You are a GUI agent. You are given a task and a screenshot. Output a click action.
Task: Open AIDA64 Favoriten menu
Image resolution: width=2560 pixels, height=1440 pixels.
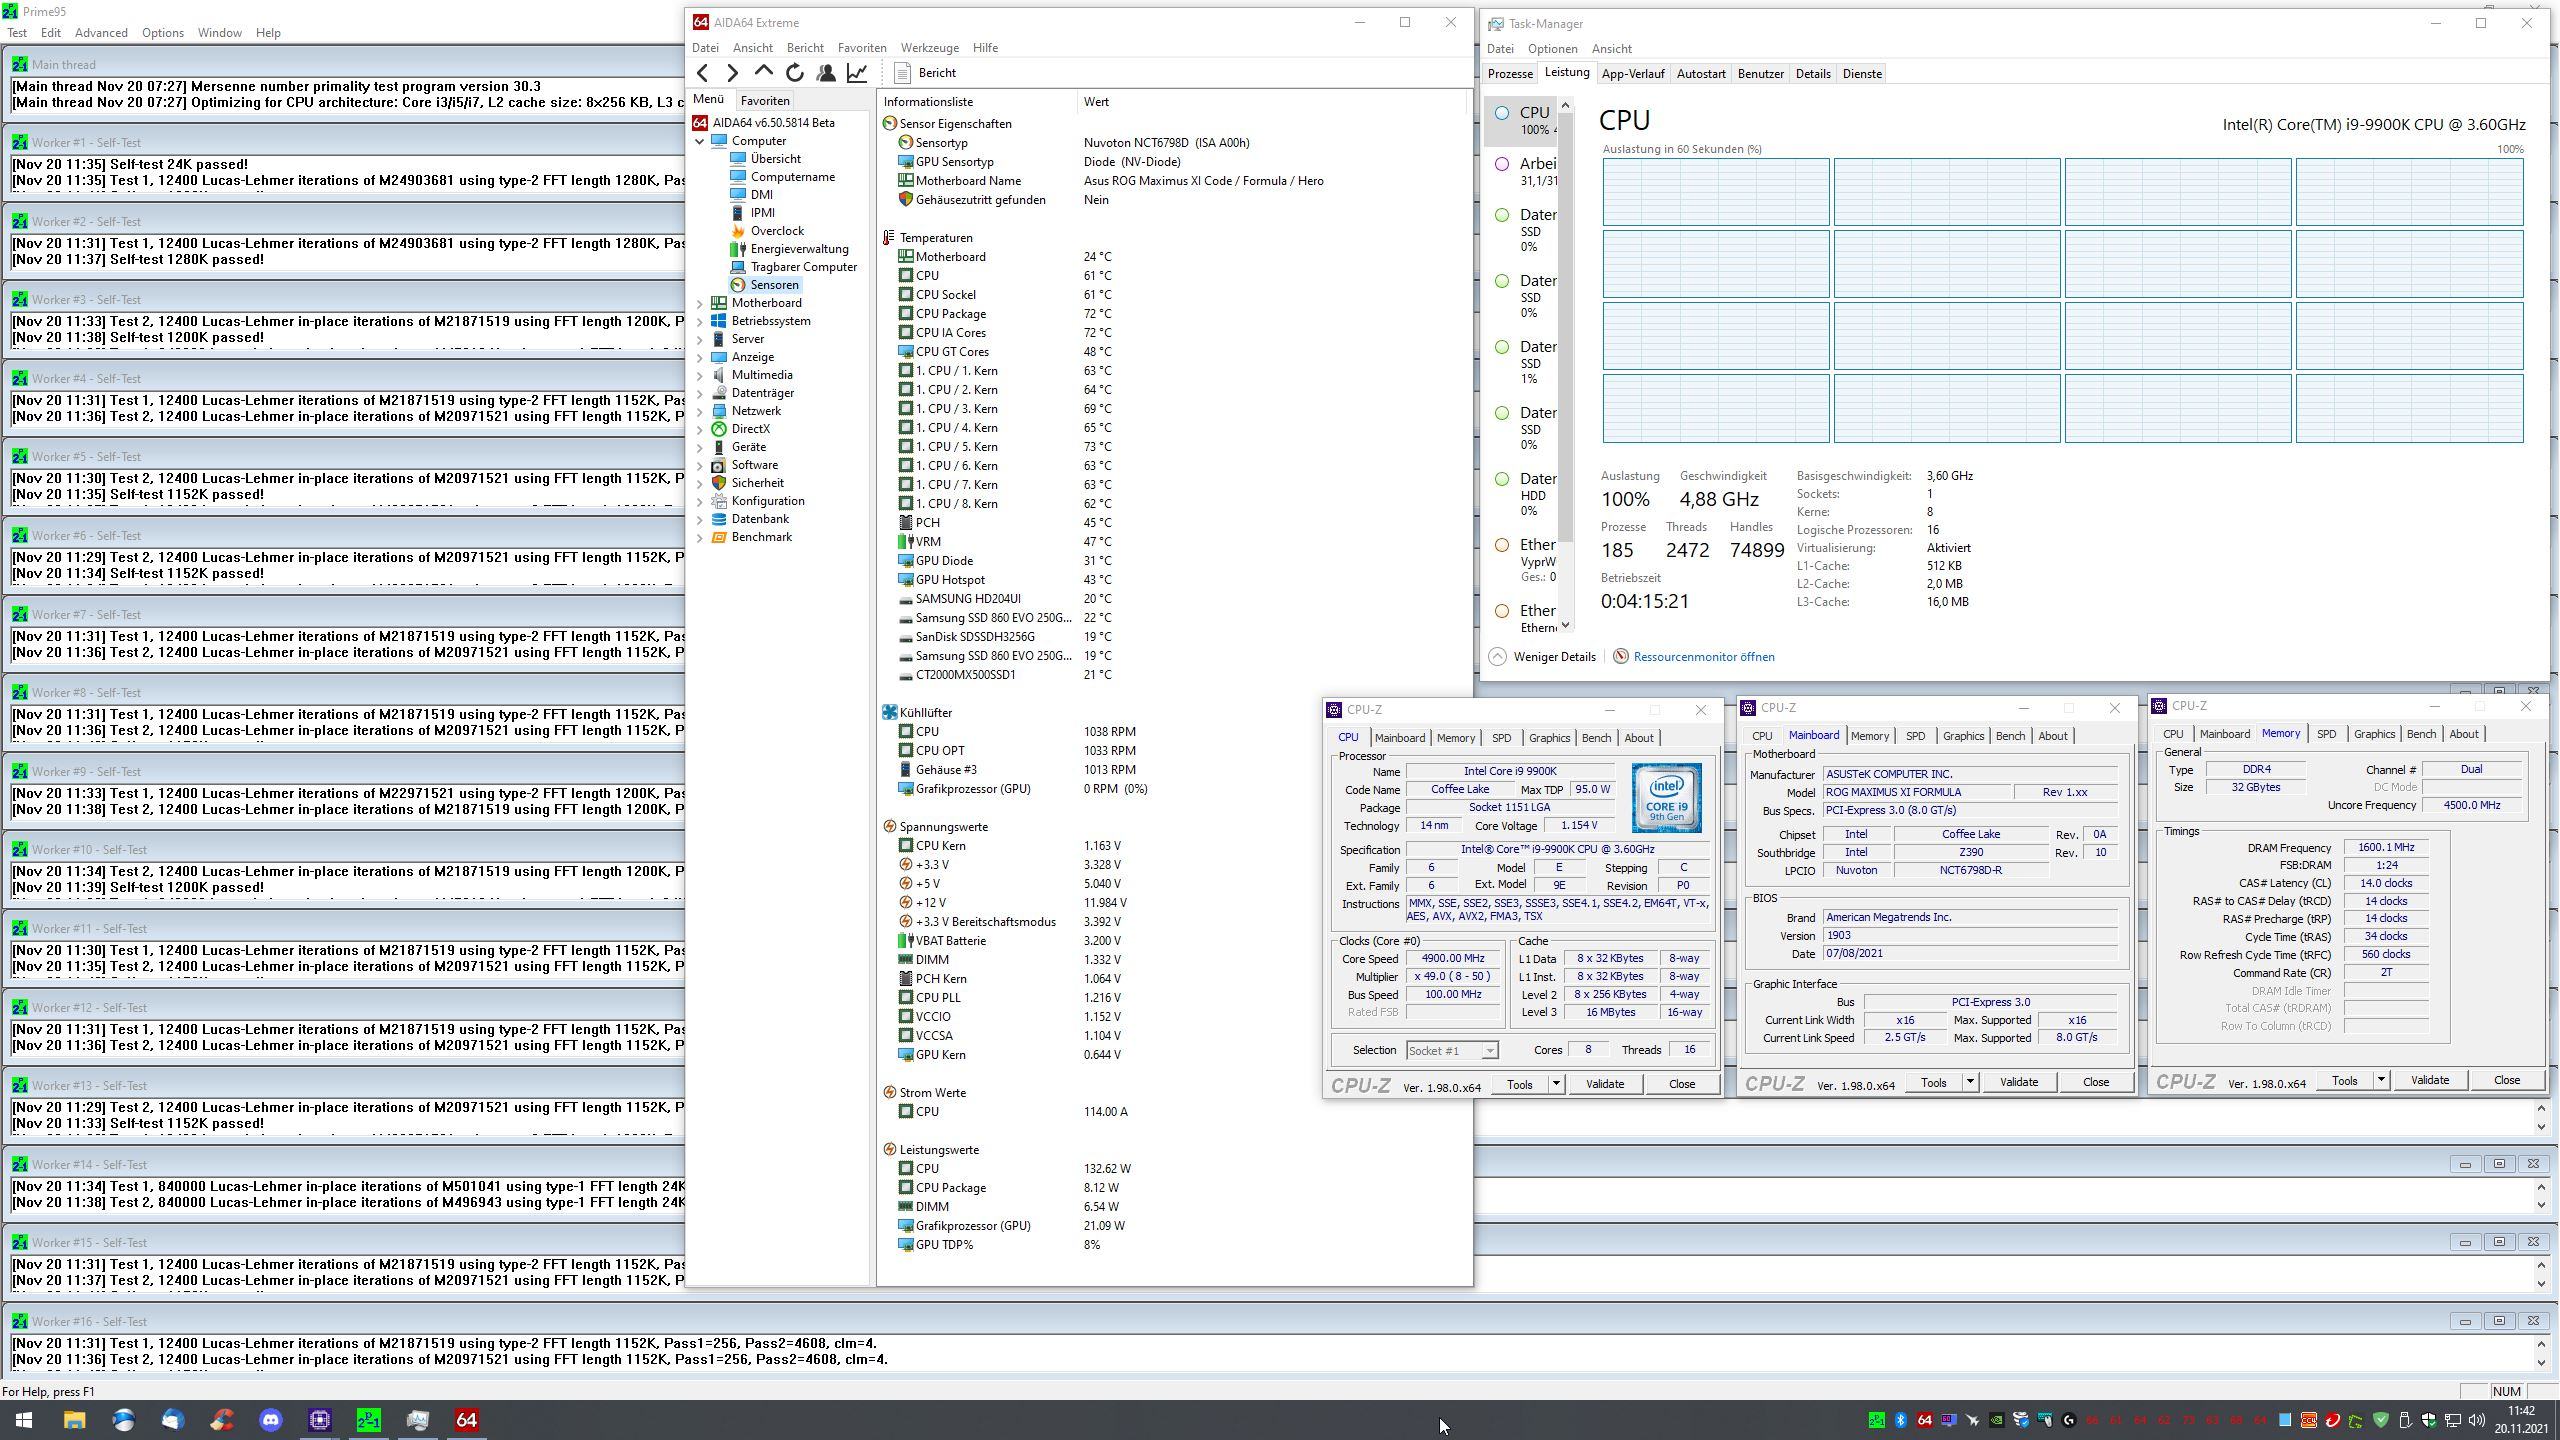pyautogui.click(x=862, y=48)
